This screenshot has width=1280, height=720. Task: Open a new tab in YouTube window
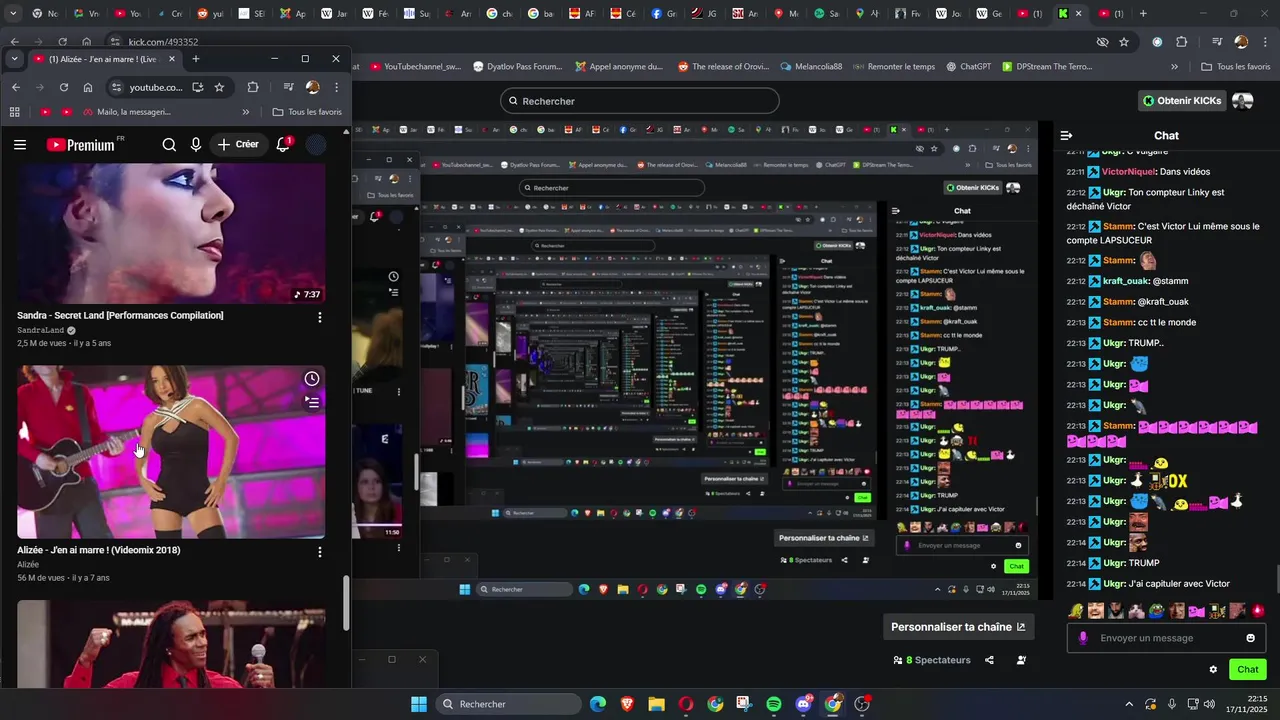click(196, 59)
